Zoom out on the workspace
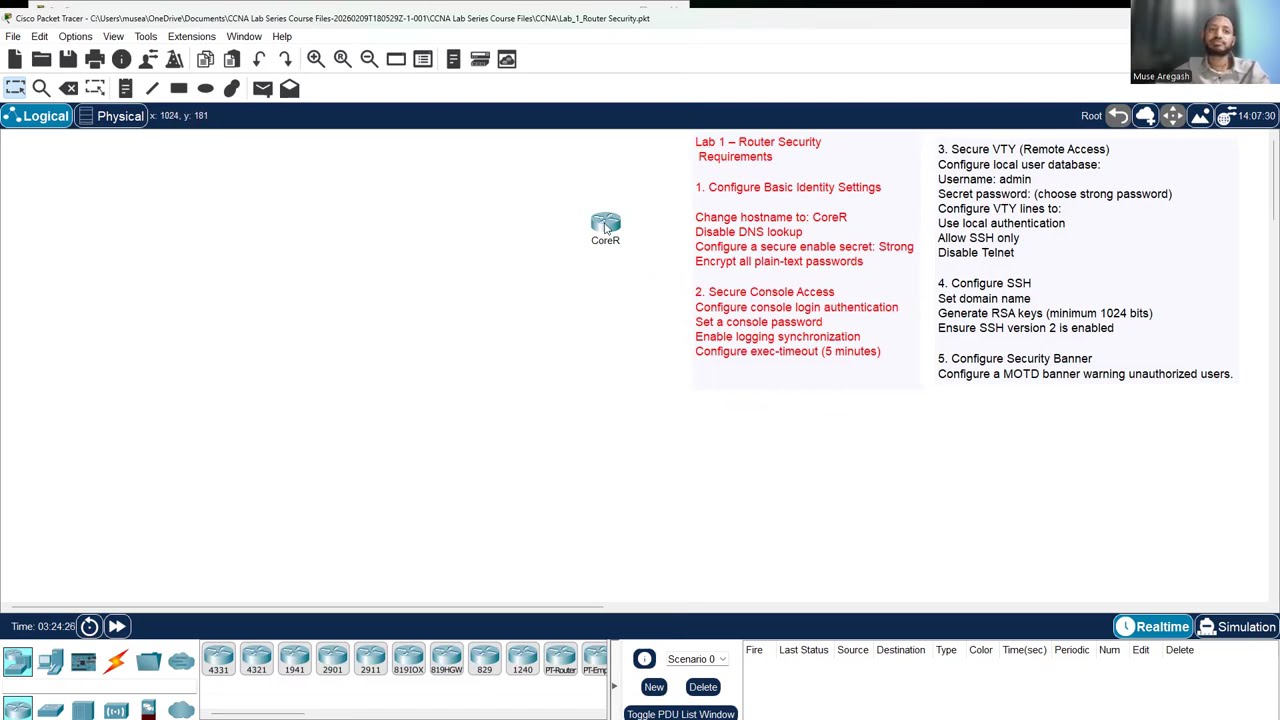 369,59
